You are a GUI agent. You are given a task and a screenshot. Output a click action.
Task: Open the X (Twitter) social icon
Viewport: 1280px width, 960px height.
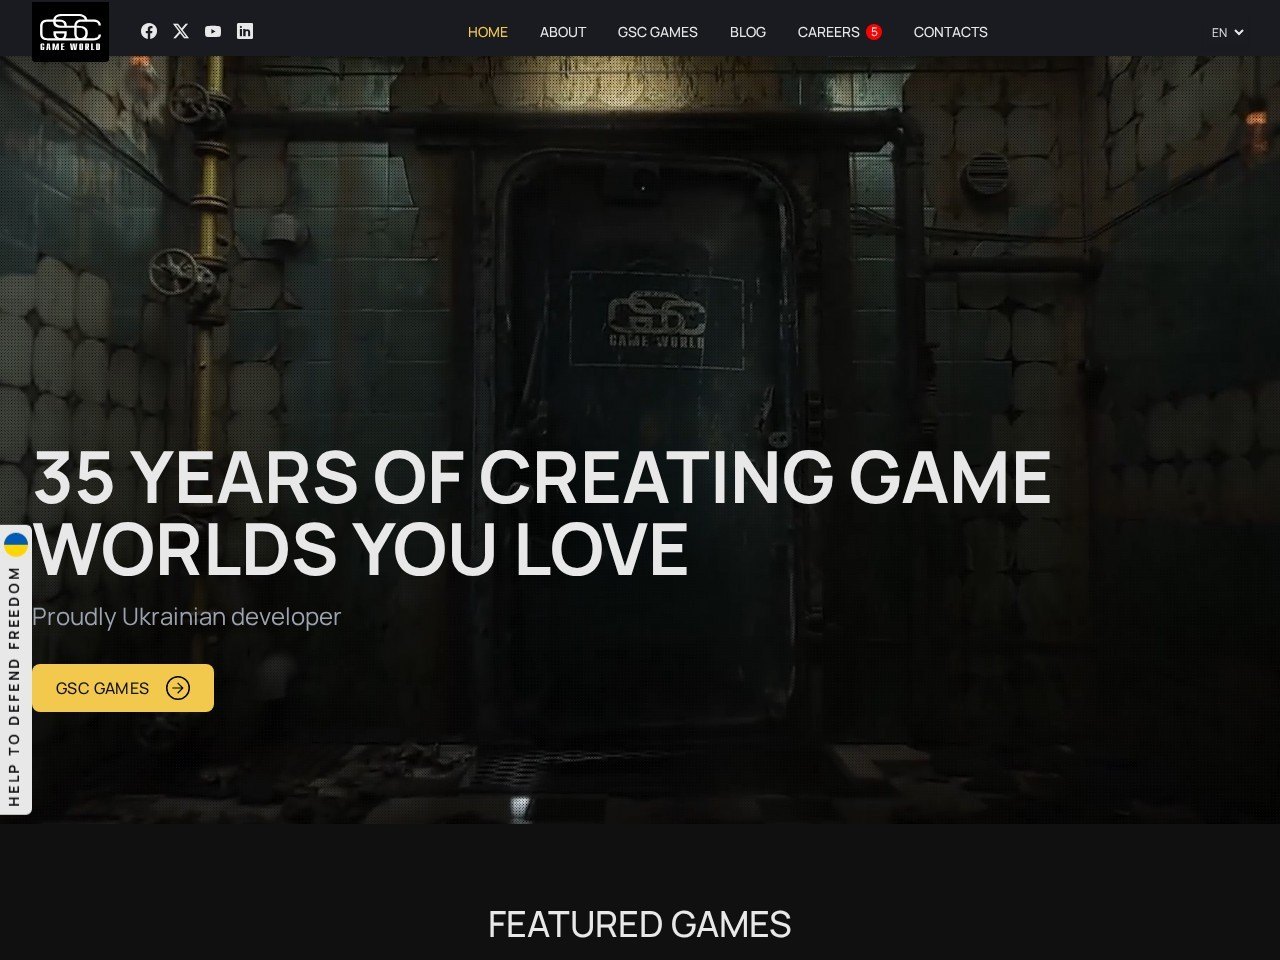(181, 31)
